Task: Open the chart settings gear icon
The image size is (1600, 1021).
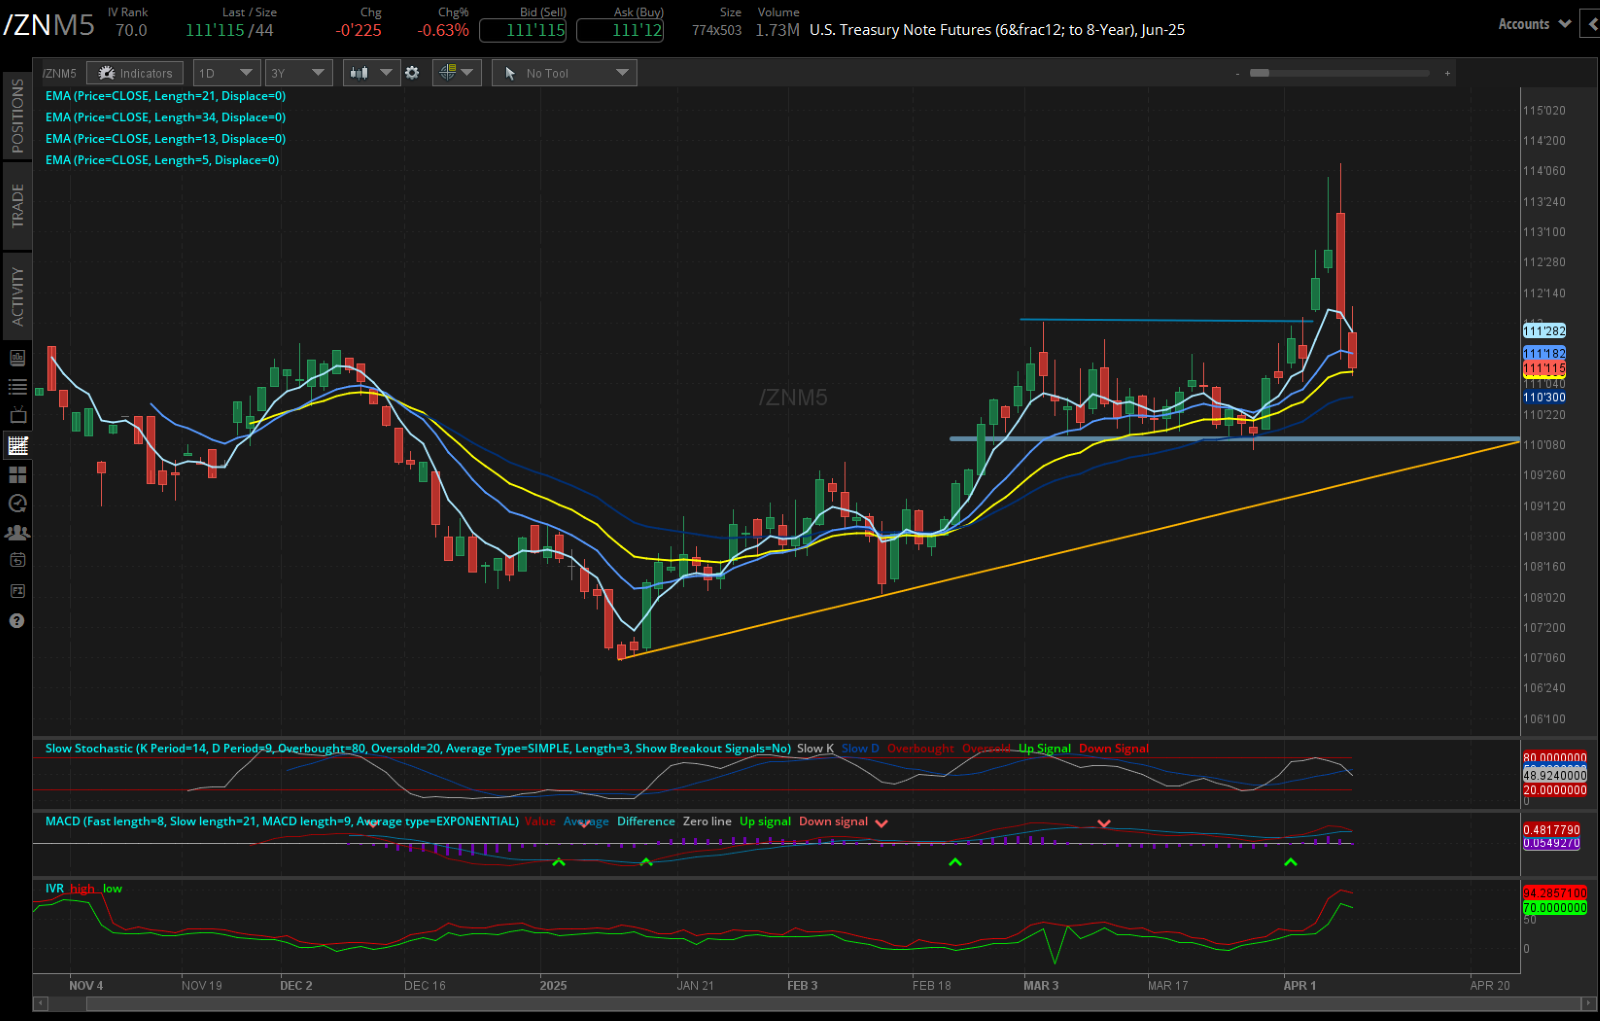Action: [x=412, y=72]
